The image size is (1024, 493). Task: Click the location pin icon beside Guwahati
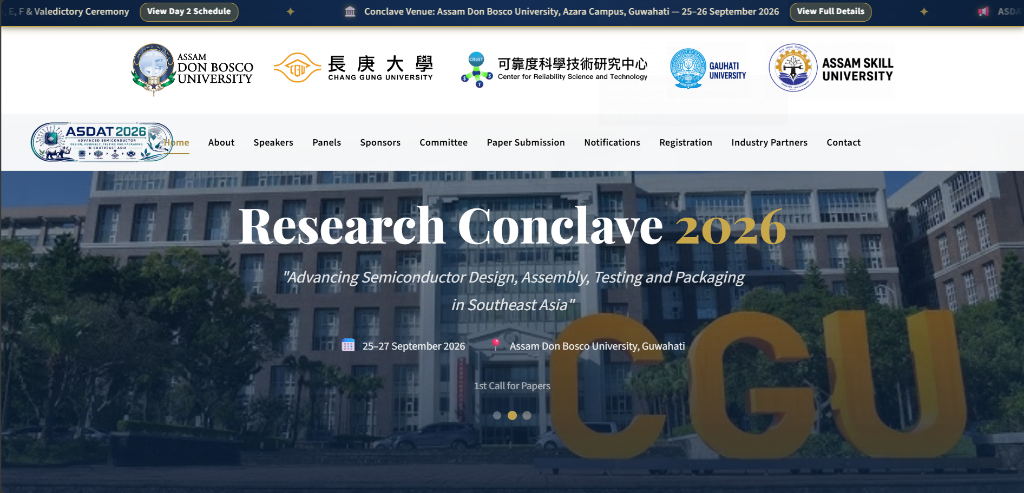pyautogui.click(x=496, y=345)
